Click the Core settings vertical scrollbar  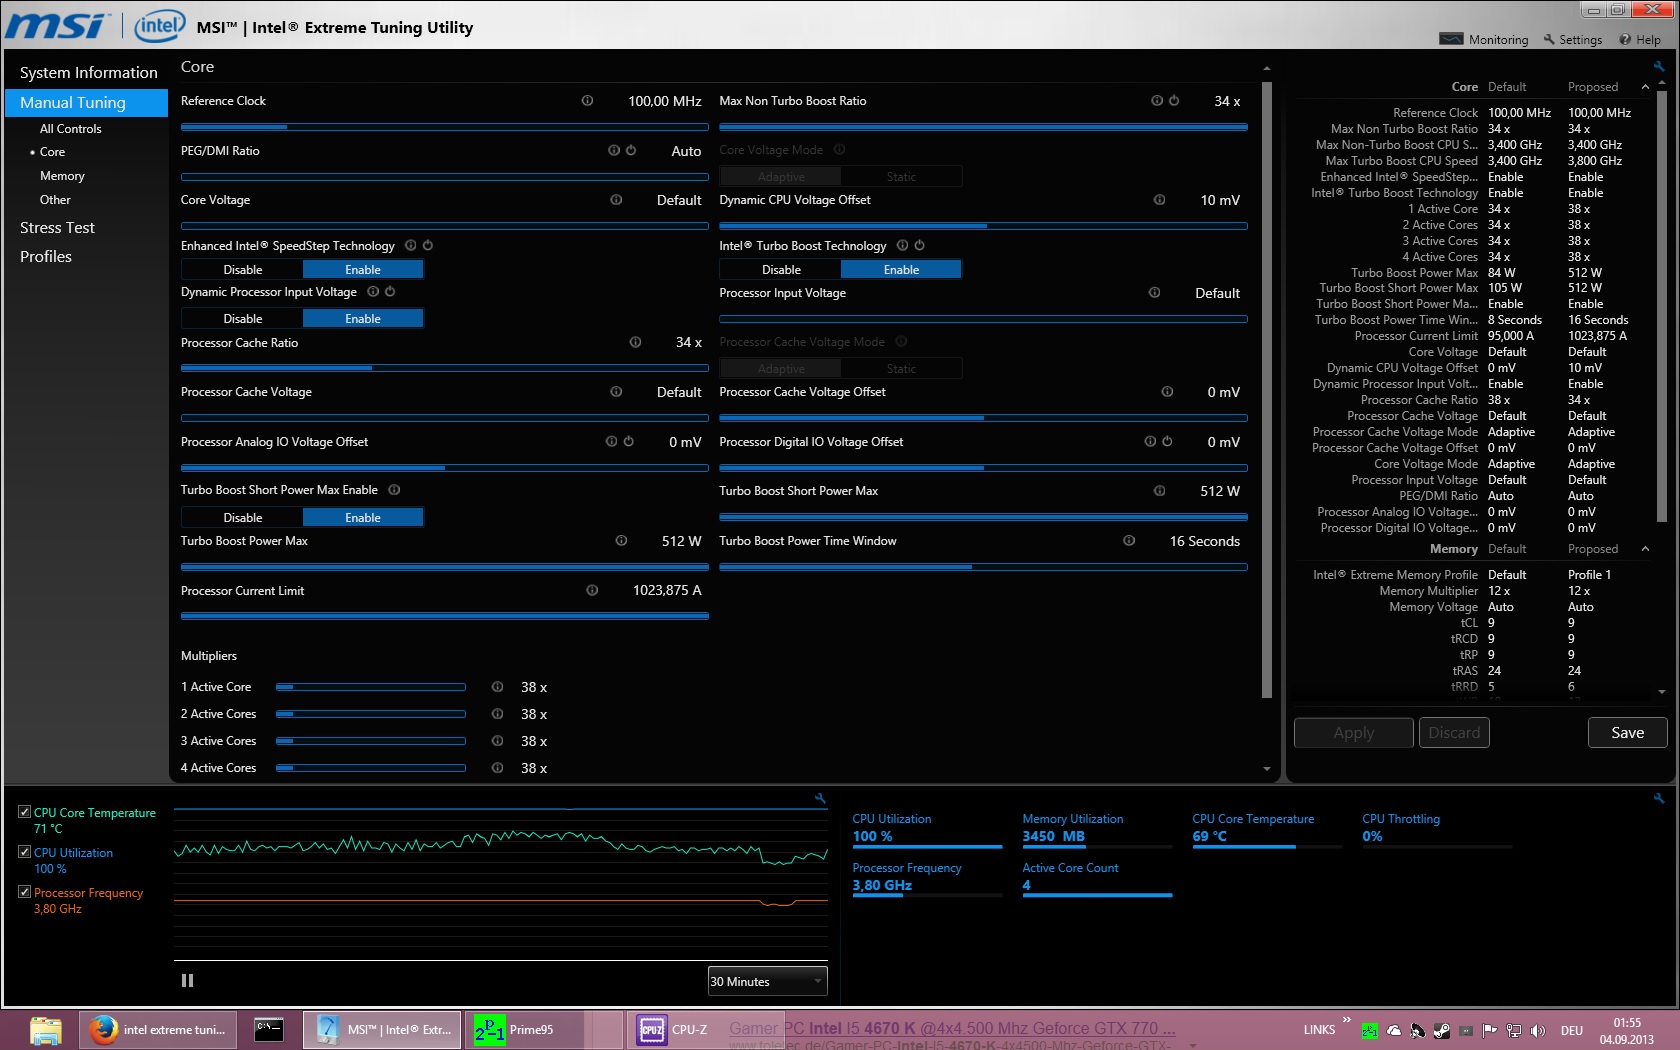click(x=1267, y=390)
